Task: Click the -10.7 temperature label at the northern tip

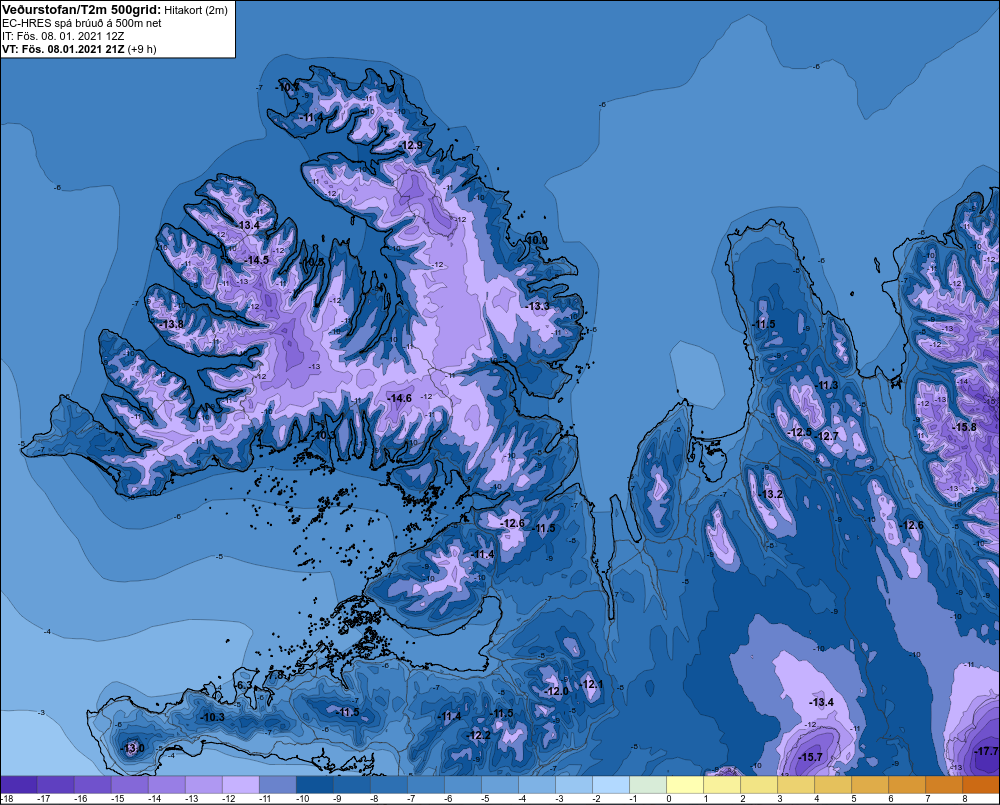Action: point(288,87)
